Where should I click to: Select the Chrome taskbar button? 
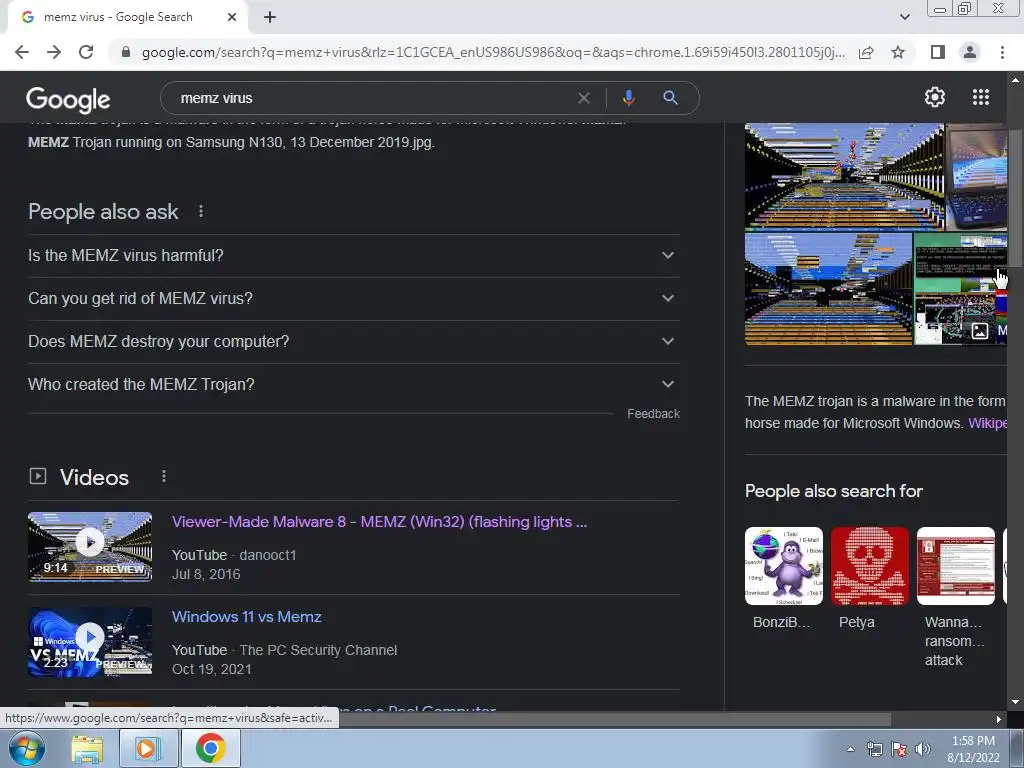[x=210, y=748]
